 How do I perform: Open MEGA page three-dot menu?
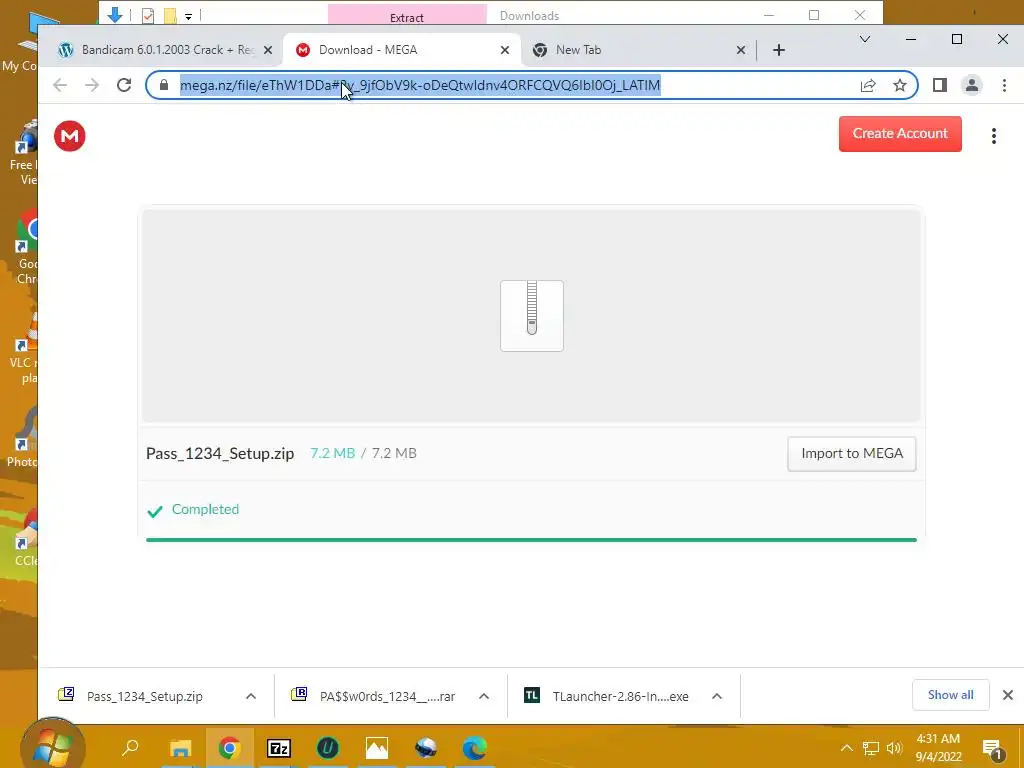(993, 136)
